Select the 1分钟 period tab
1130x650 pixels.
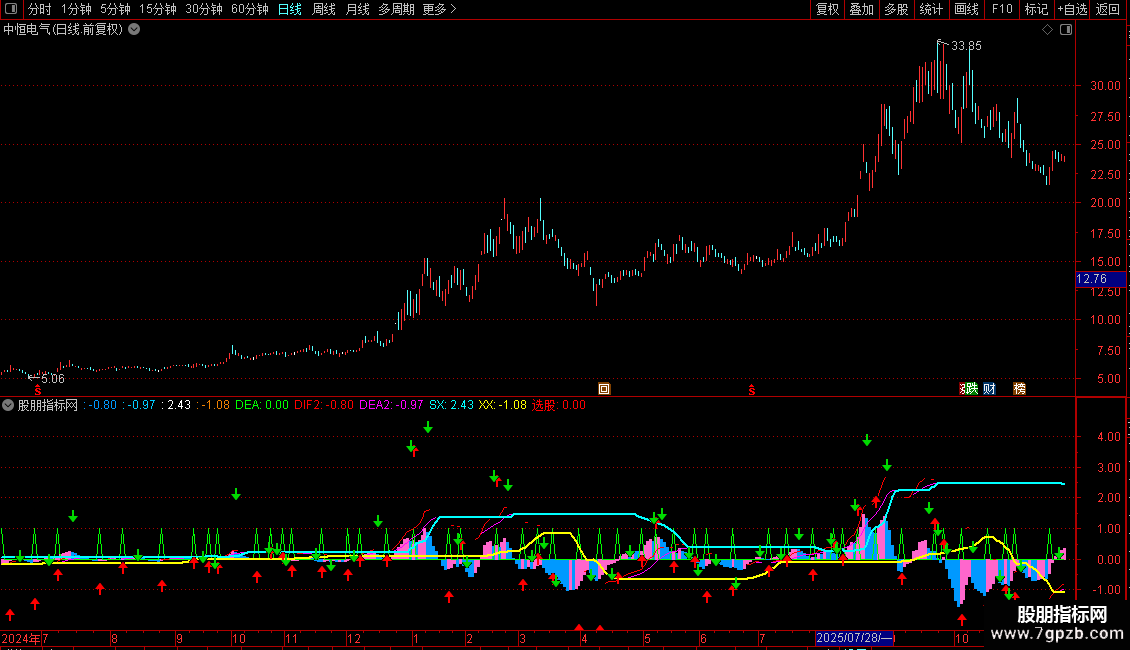(76, 9)
